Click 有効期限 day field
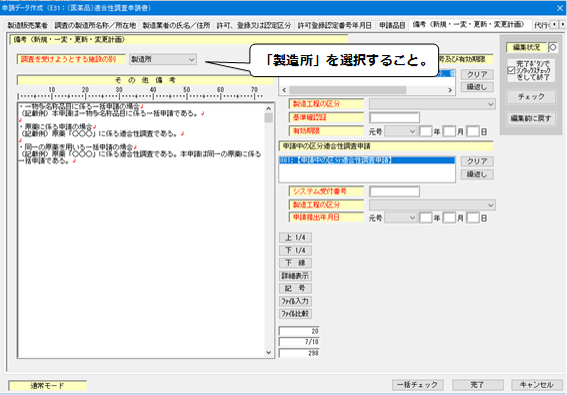 tap(473, 131)
